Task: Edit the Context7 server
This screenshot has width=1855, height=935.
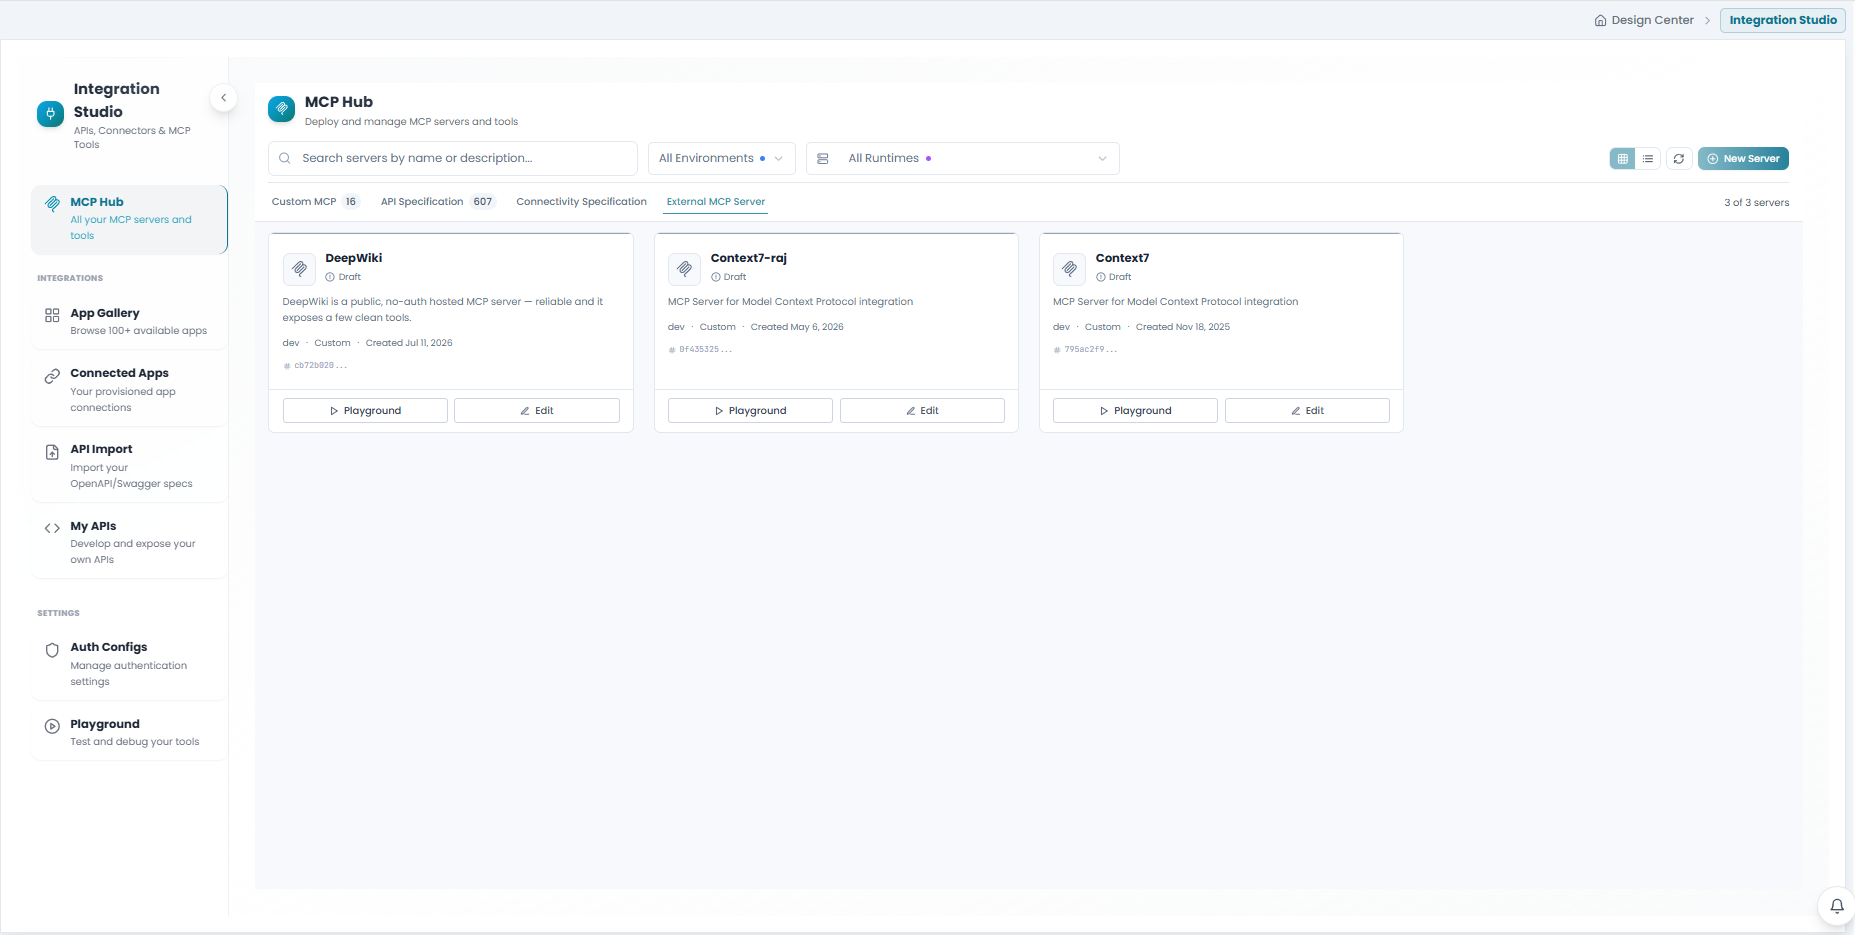Action: click(x=1307, y=410)
